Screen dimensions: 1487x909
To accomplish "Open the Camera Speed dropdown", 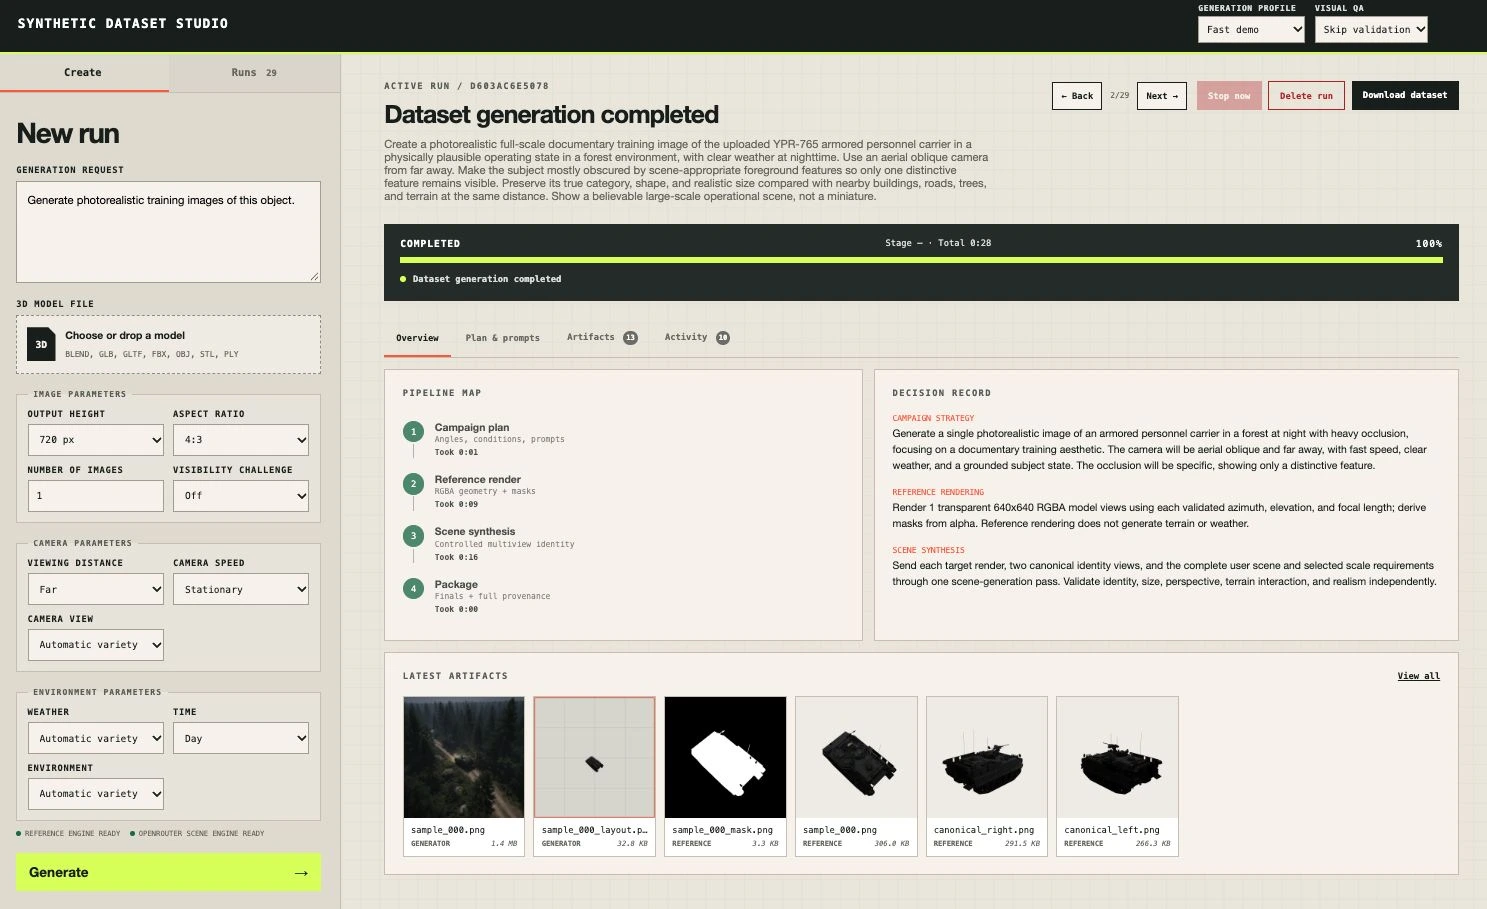I will (x=241, y=589).
